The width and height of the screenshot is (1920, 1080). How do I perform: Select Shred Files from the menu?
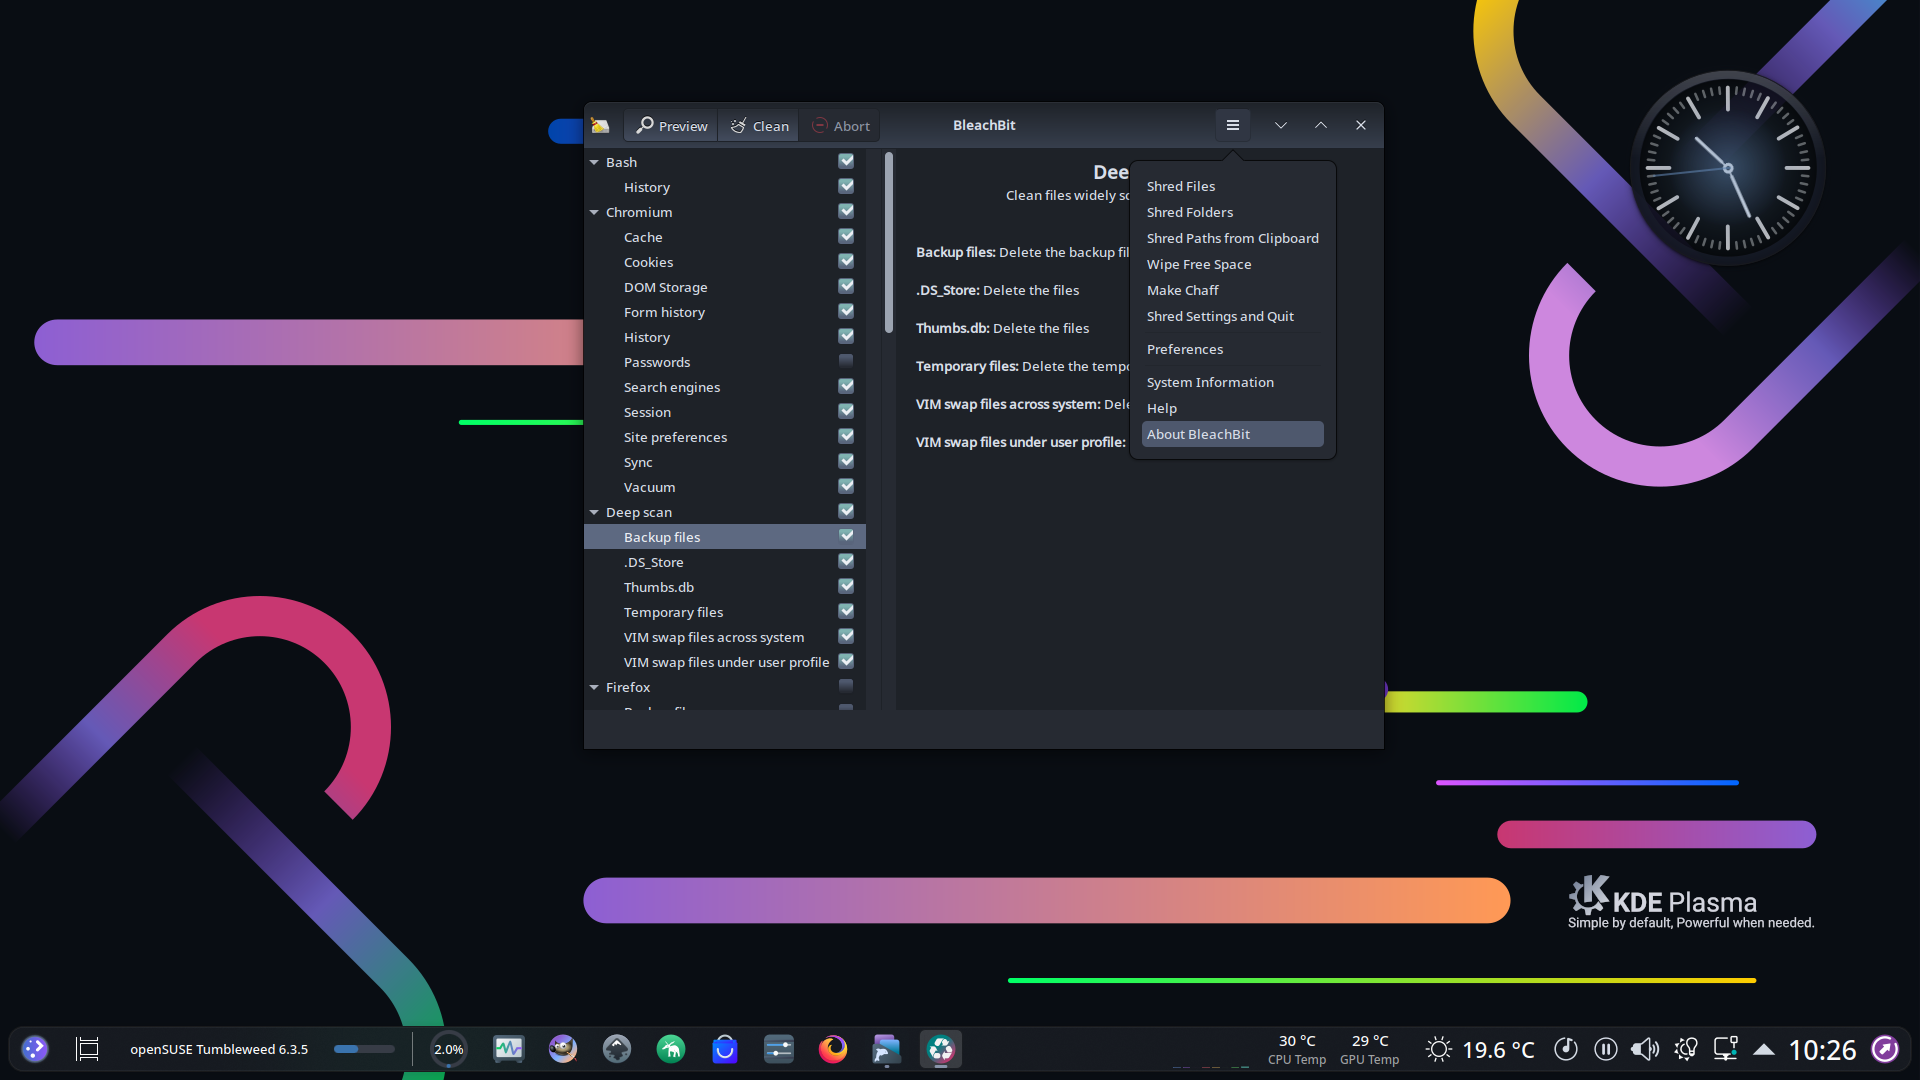[1232, 186]
